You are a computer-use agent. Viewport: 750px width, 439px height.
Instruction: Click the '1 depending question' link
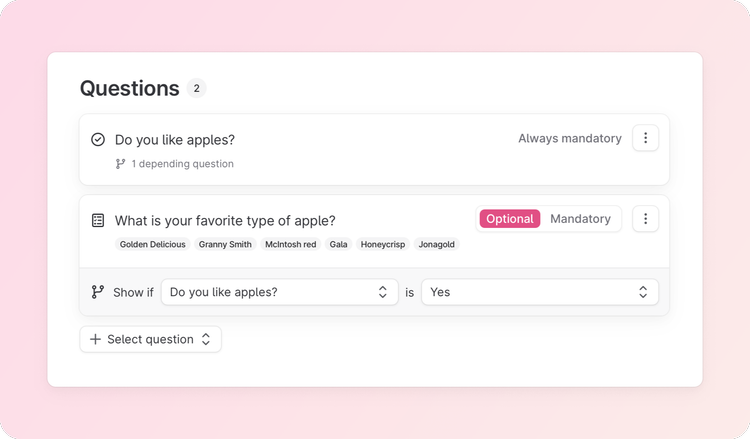[182, 164]
